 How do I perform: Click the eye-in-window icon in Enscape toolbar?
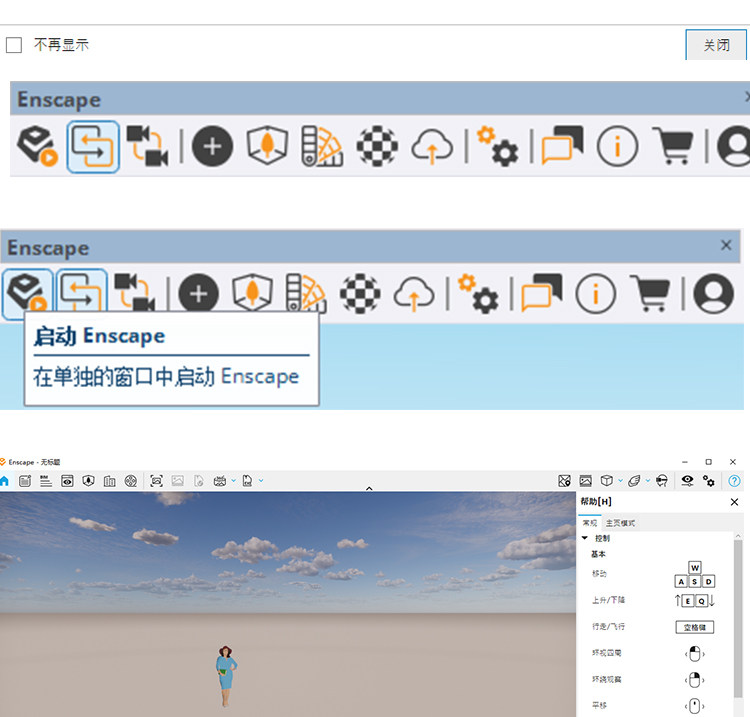click(x=67, y=481)
